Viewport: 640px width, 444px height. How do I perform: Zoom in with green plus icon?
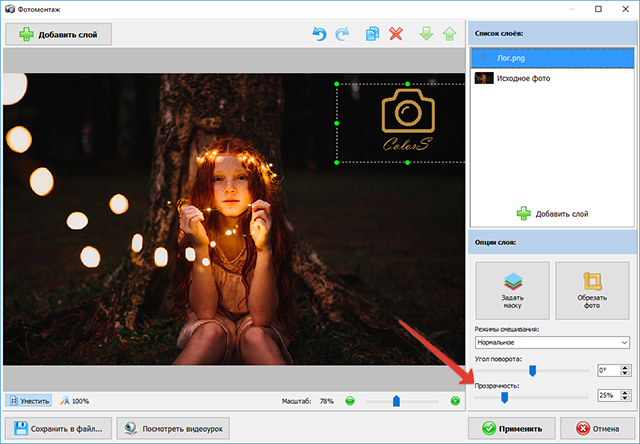click(455, 401)
